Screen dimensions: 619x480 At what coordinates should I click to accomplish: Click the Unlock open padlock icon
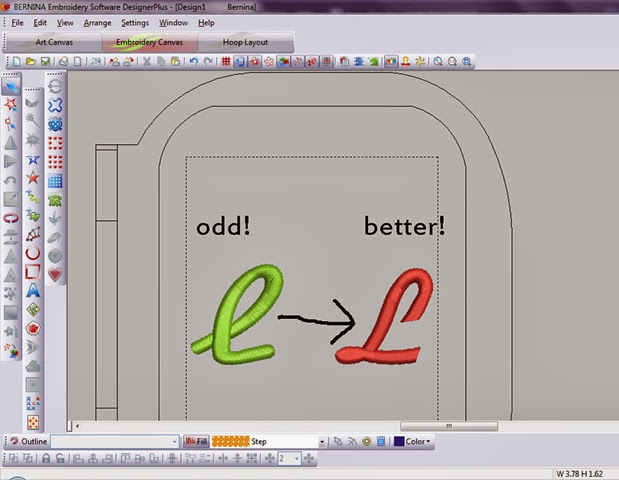point(60,459)
